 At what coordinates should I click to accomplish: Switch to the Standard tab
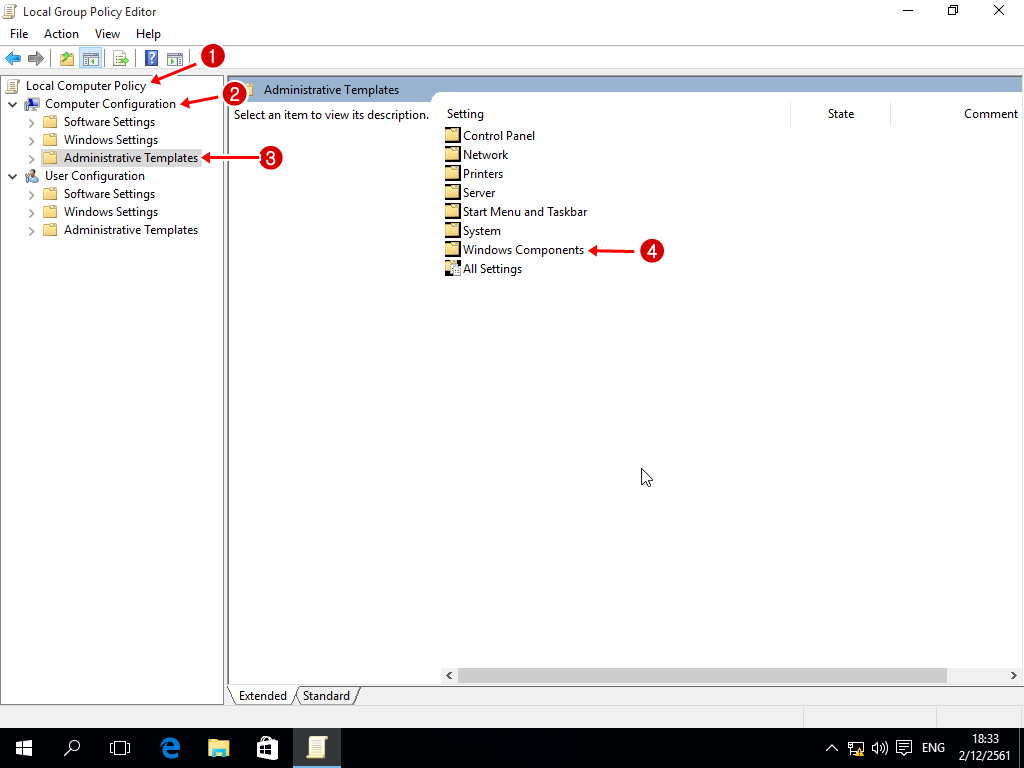click(326, 696)
